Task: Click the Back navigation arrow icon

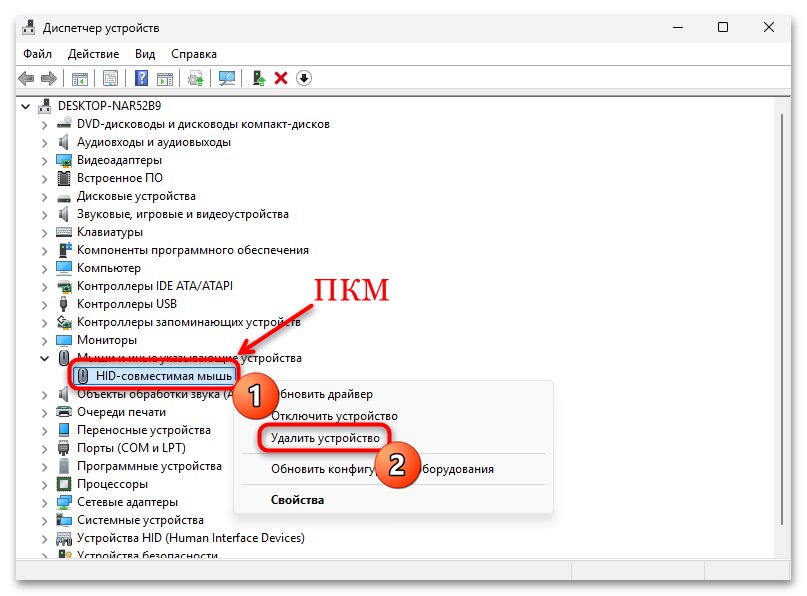Action: click(x=25, y=78)
